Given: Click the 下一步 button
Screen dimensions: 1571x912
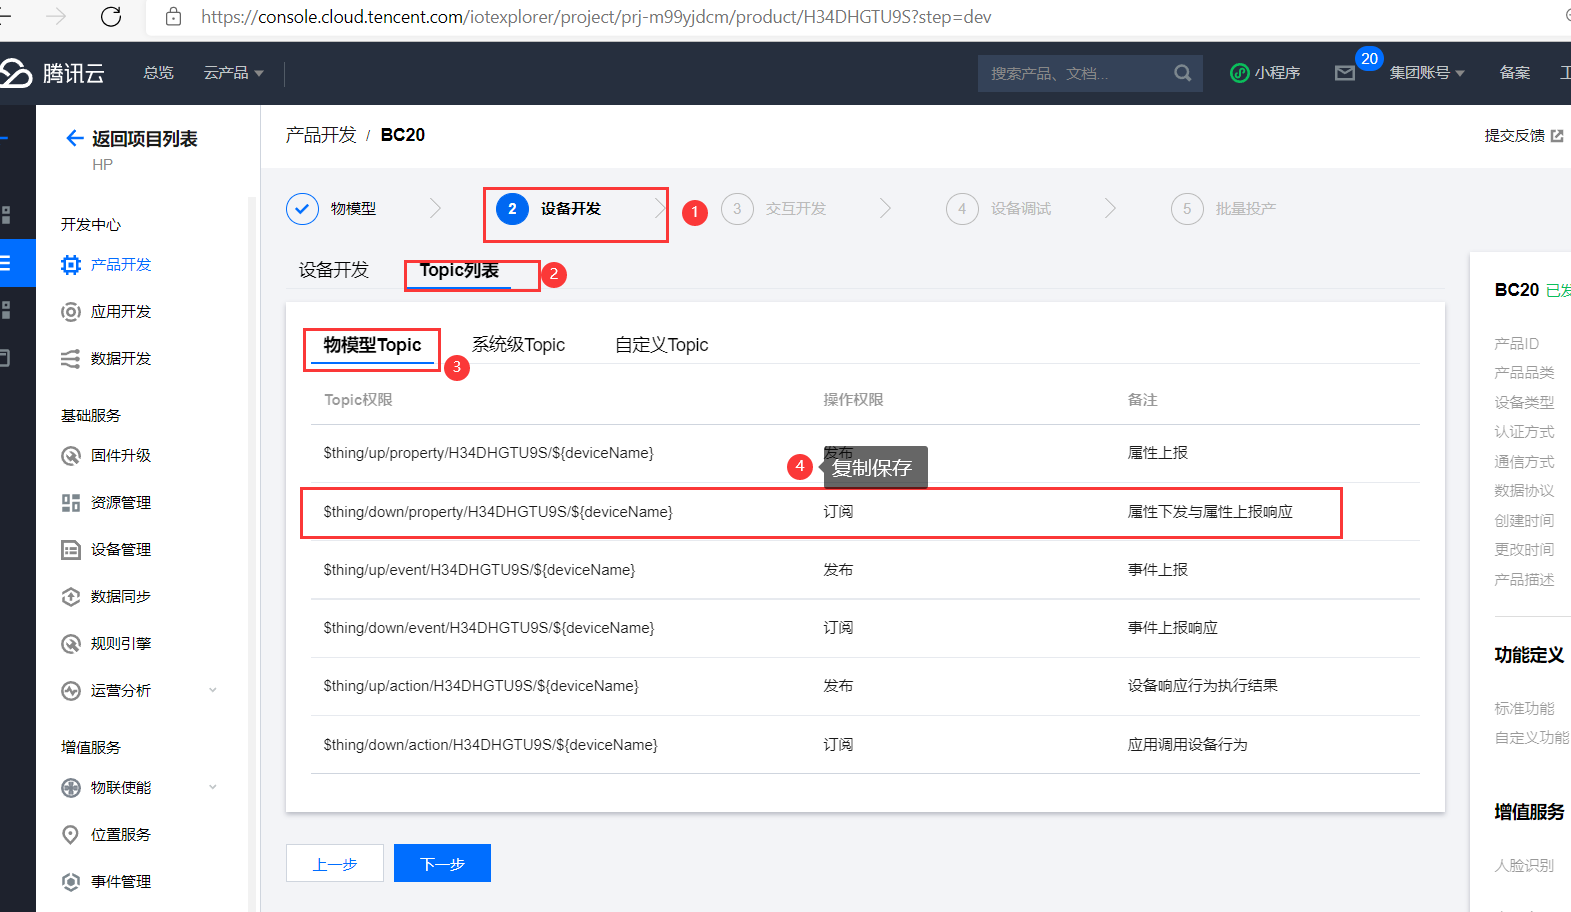Looking at the screenshot, I should point(442,863).
